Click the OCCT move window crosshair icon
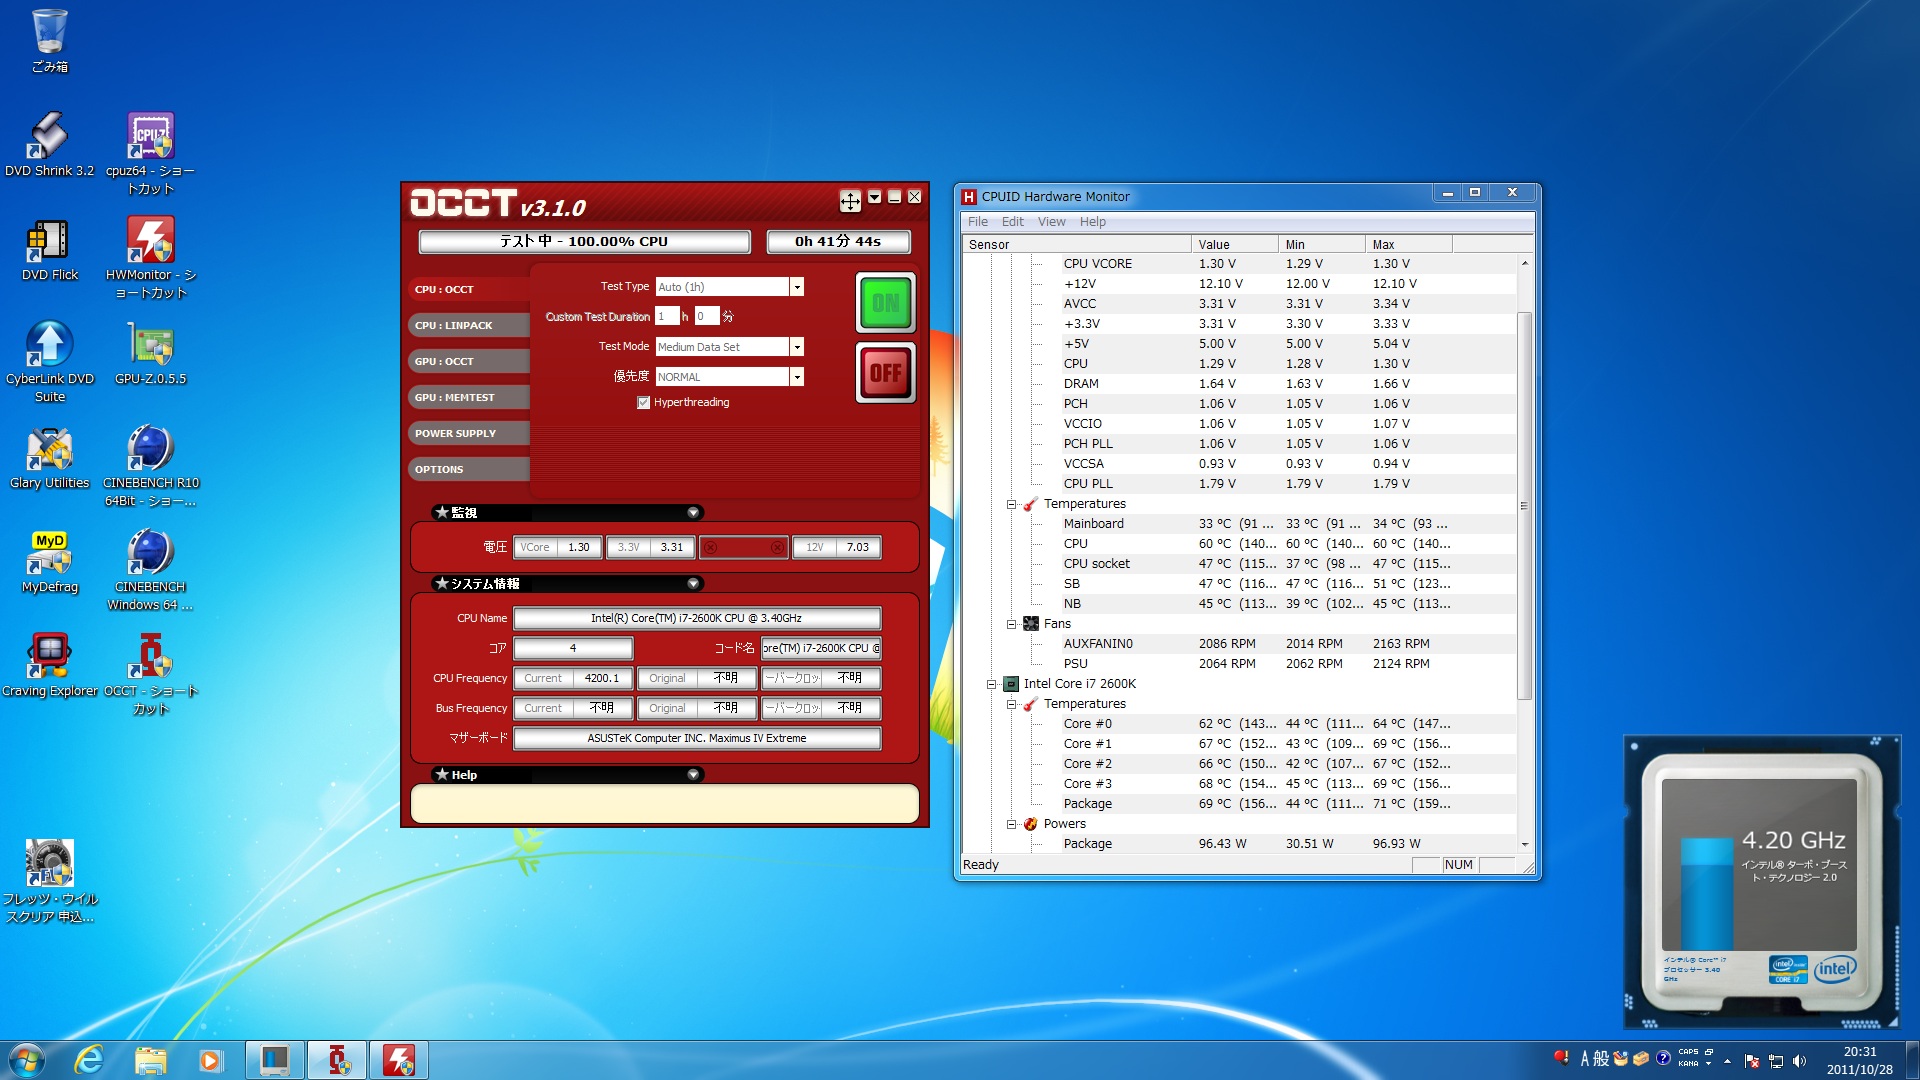 pyautogui.click(x=849, y=201)
